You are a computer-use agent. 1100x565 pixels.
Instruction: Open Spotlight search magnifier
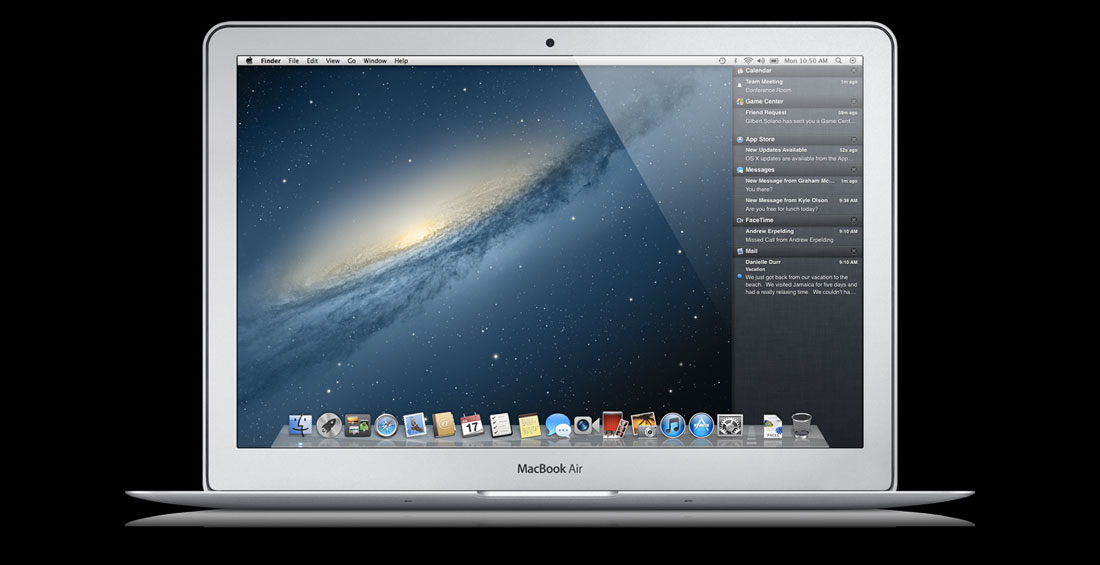(x=840, y=61)
